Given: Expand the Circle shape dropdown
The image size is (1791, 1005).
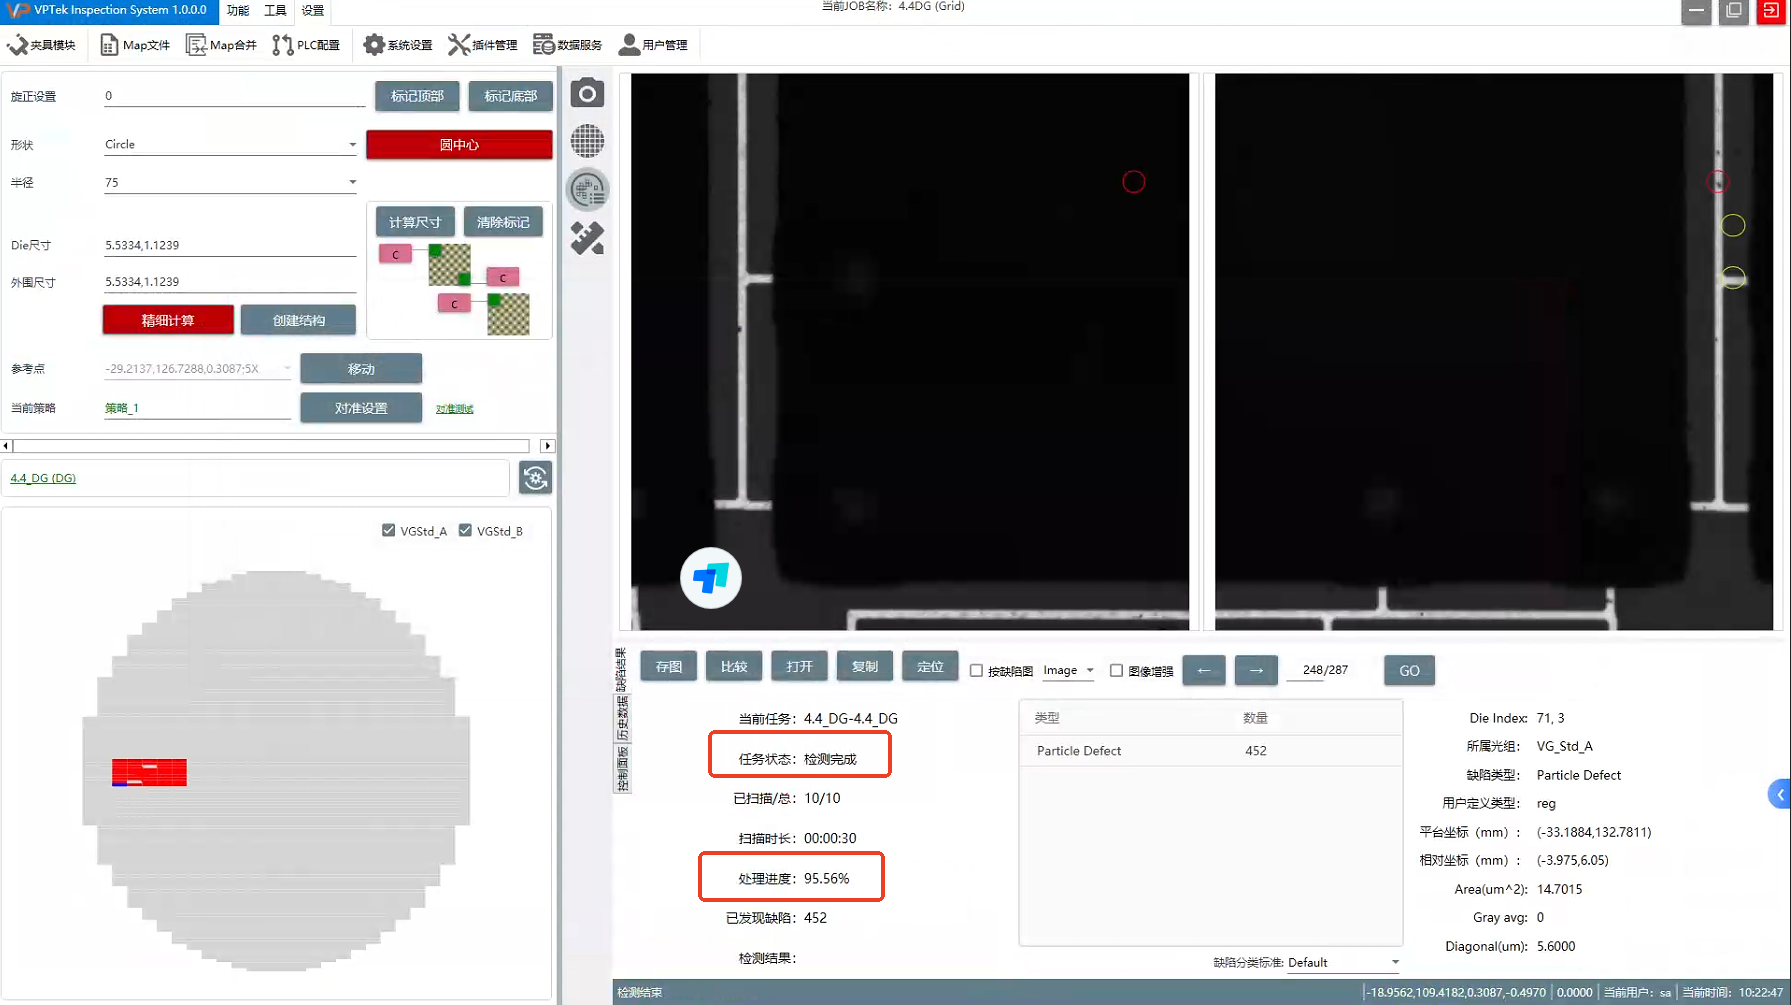Looking at the screenshot, I should pyautogui.click(x=352, y=145).
